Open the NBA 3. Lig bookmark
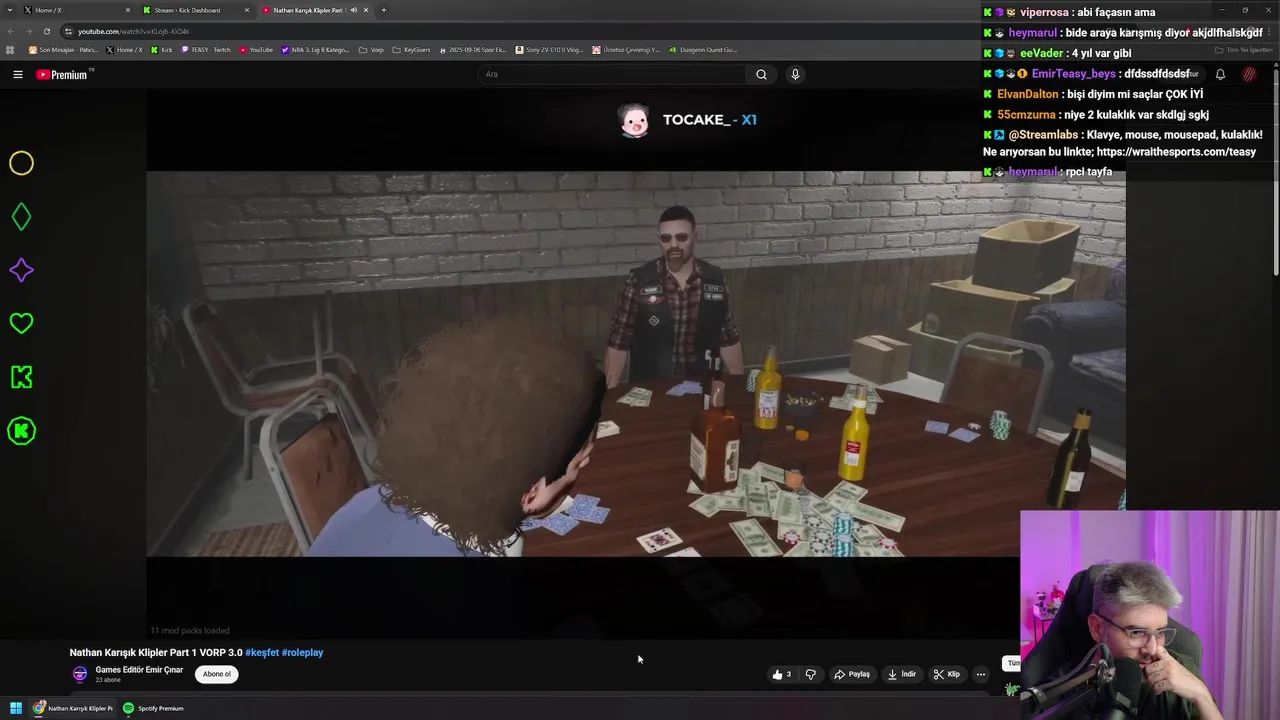 (316, 49)
